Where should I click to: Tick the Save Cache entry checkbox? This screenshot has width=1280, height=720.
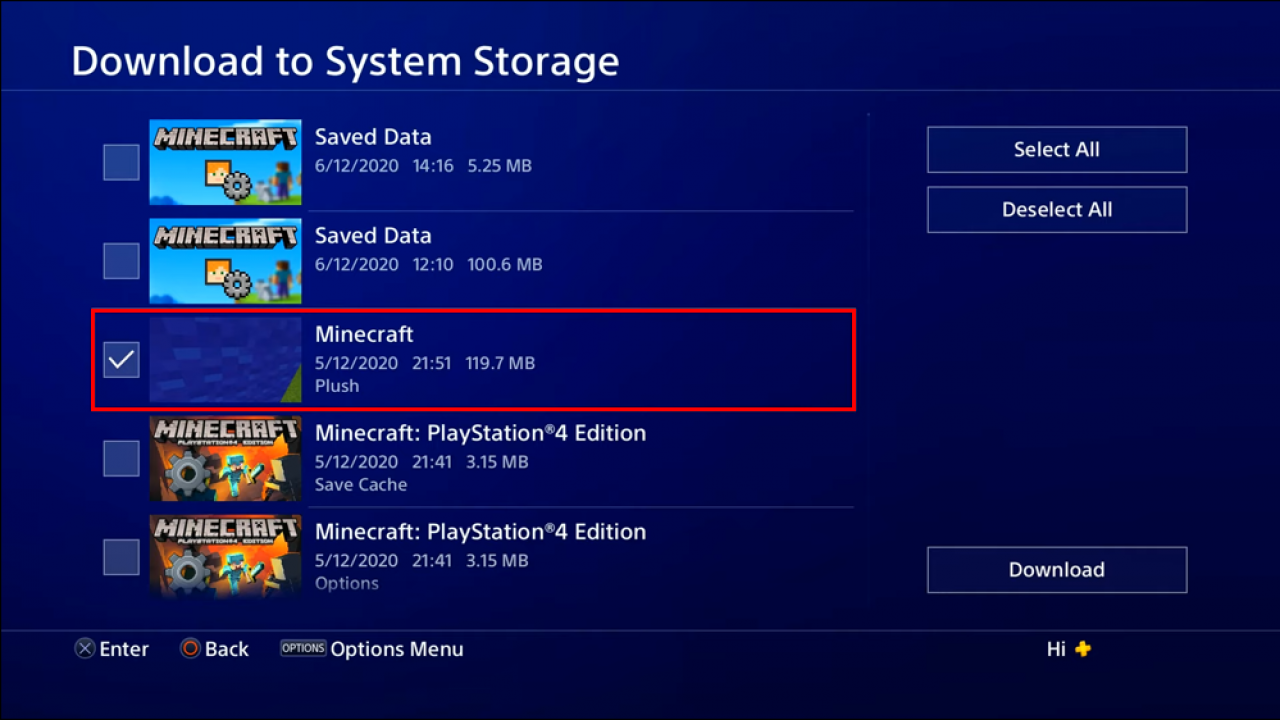tap(121, 459)
